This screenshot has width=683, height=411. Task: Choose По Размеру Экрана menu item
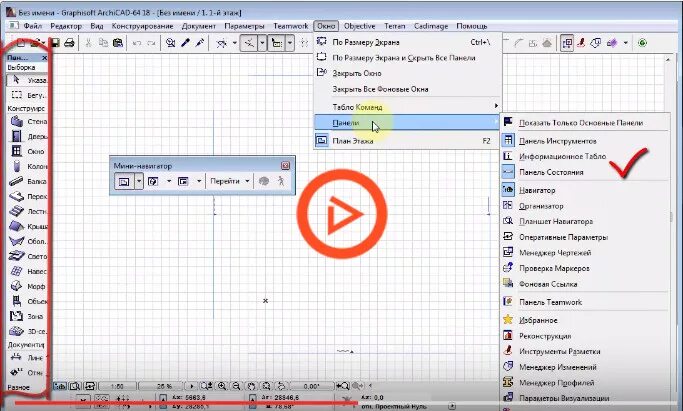407,42
